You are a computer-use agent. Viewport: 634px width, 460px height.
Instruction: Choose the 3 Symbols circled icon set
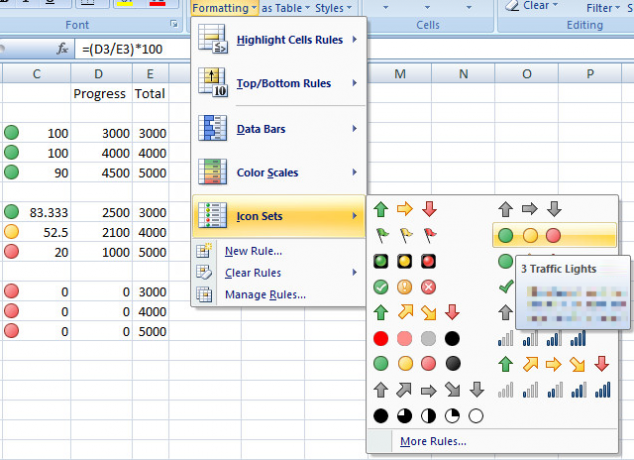[x=405, y=287]
